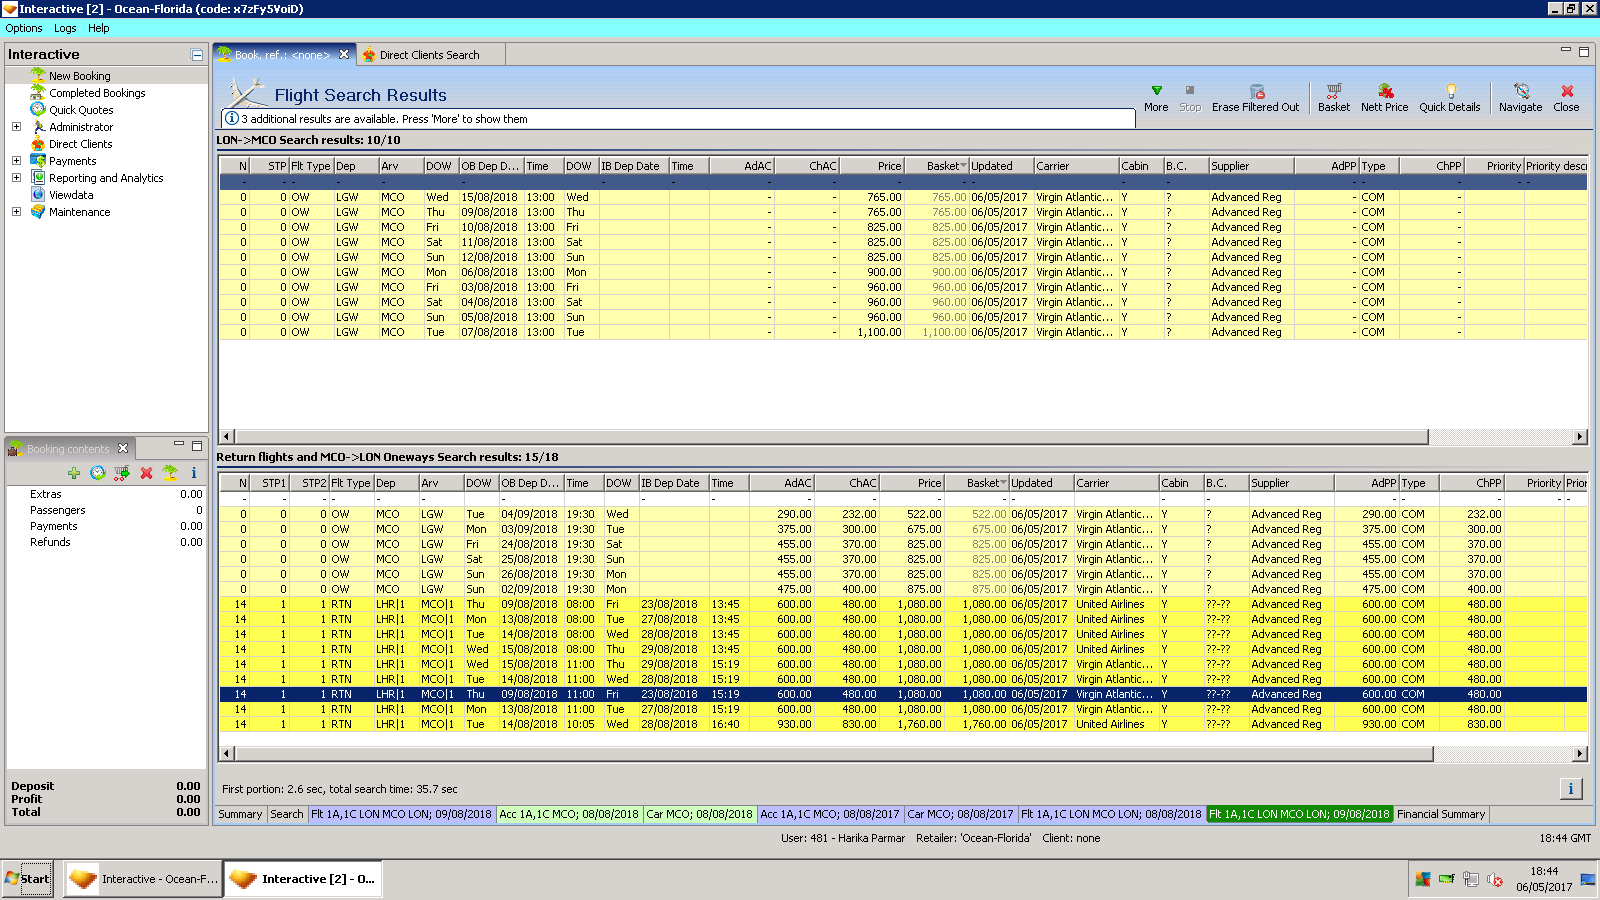Click the Erase Filtered Out icon
1600x900 pixels.
[1256, 91]
